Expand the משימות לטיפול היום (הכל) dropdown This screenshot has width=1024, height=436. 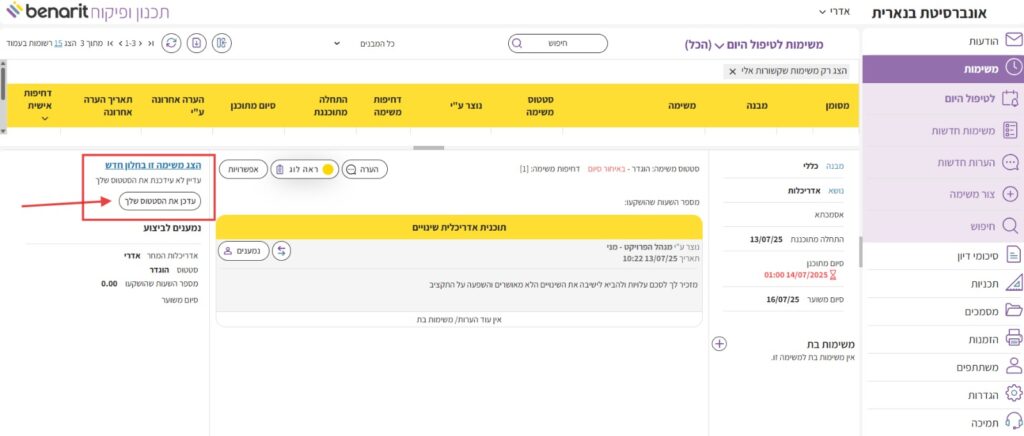[x=718, y=45]
